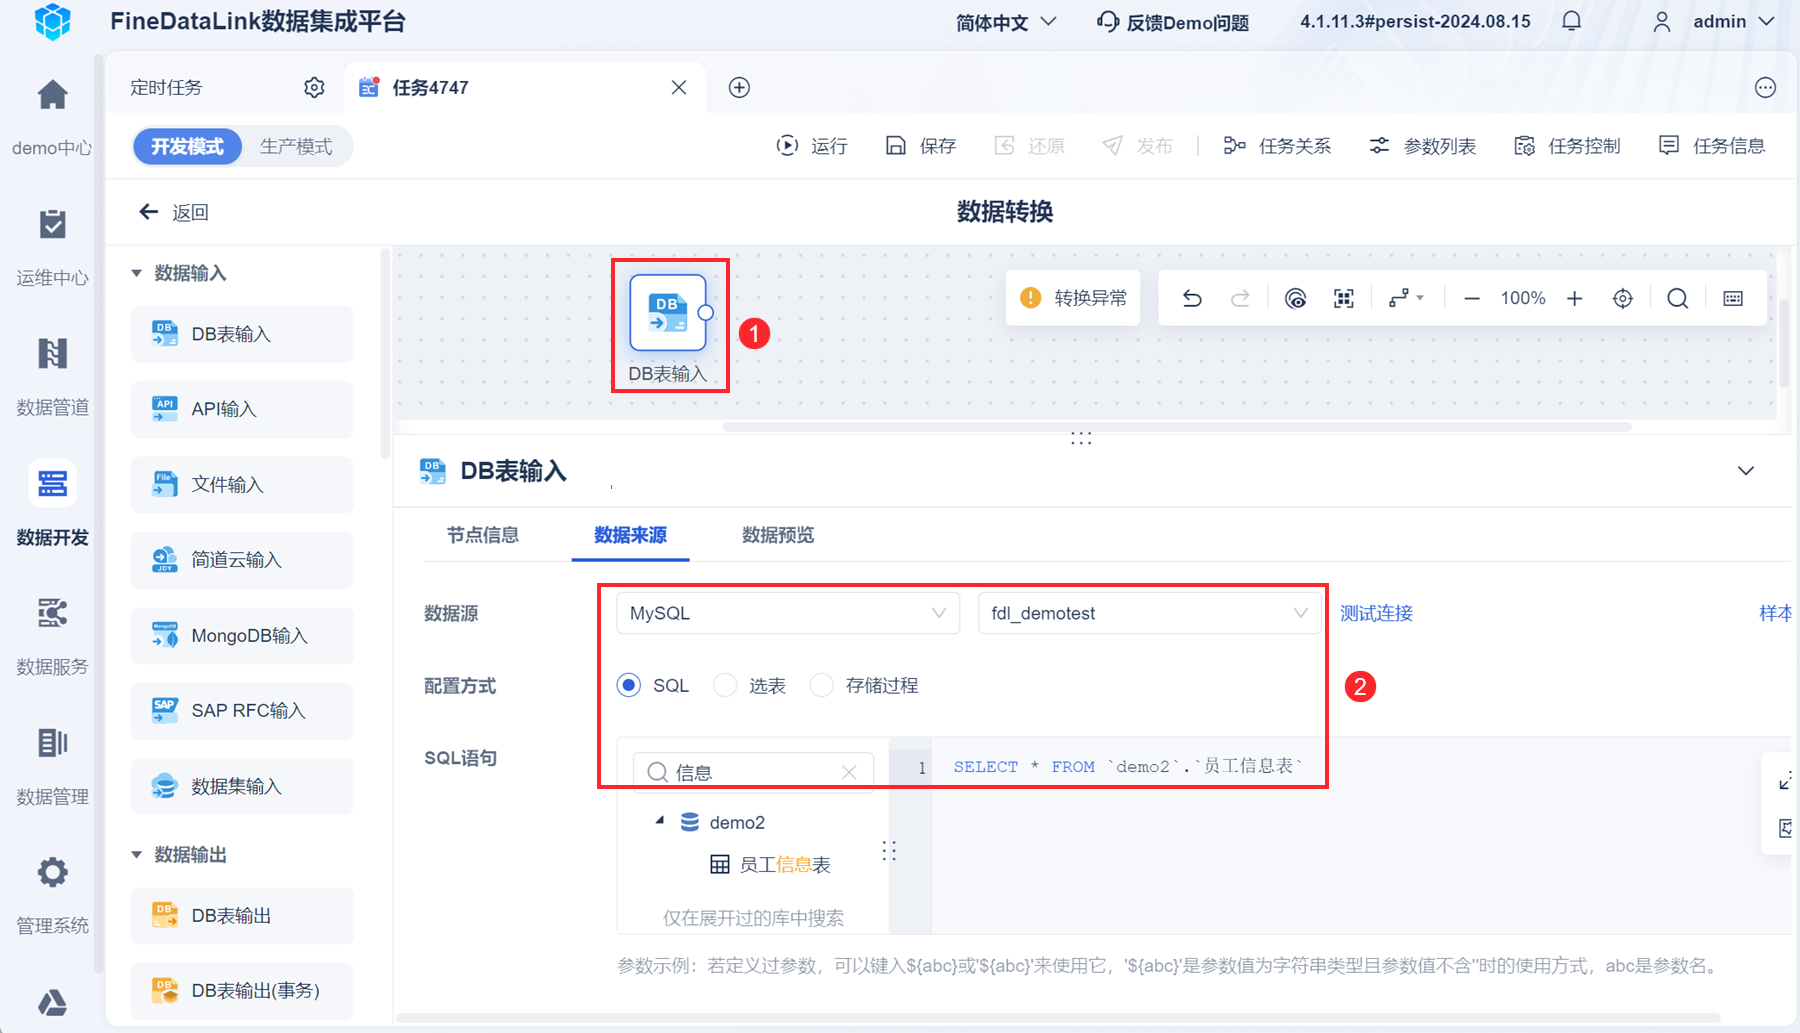Select the SQL radio option
The height and width of the screenshot is (1033, 1800).
point(629,685)
